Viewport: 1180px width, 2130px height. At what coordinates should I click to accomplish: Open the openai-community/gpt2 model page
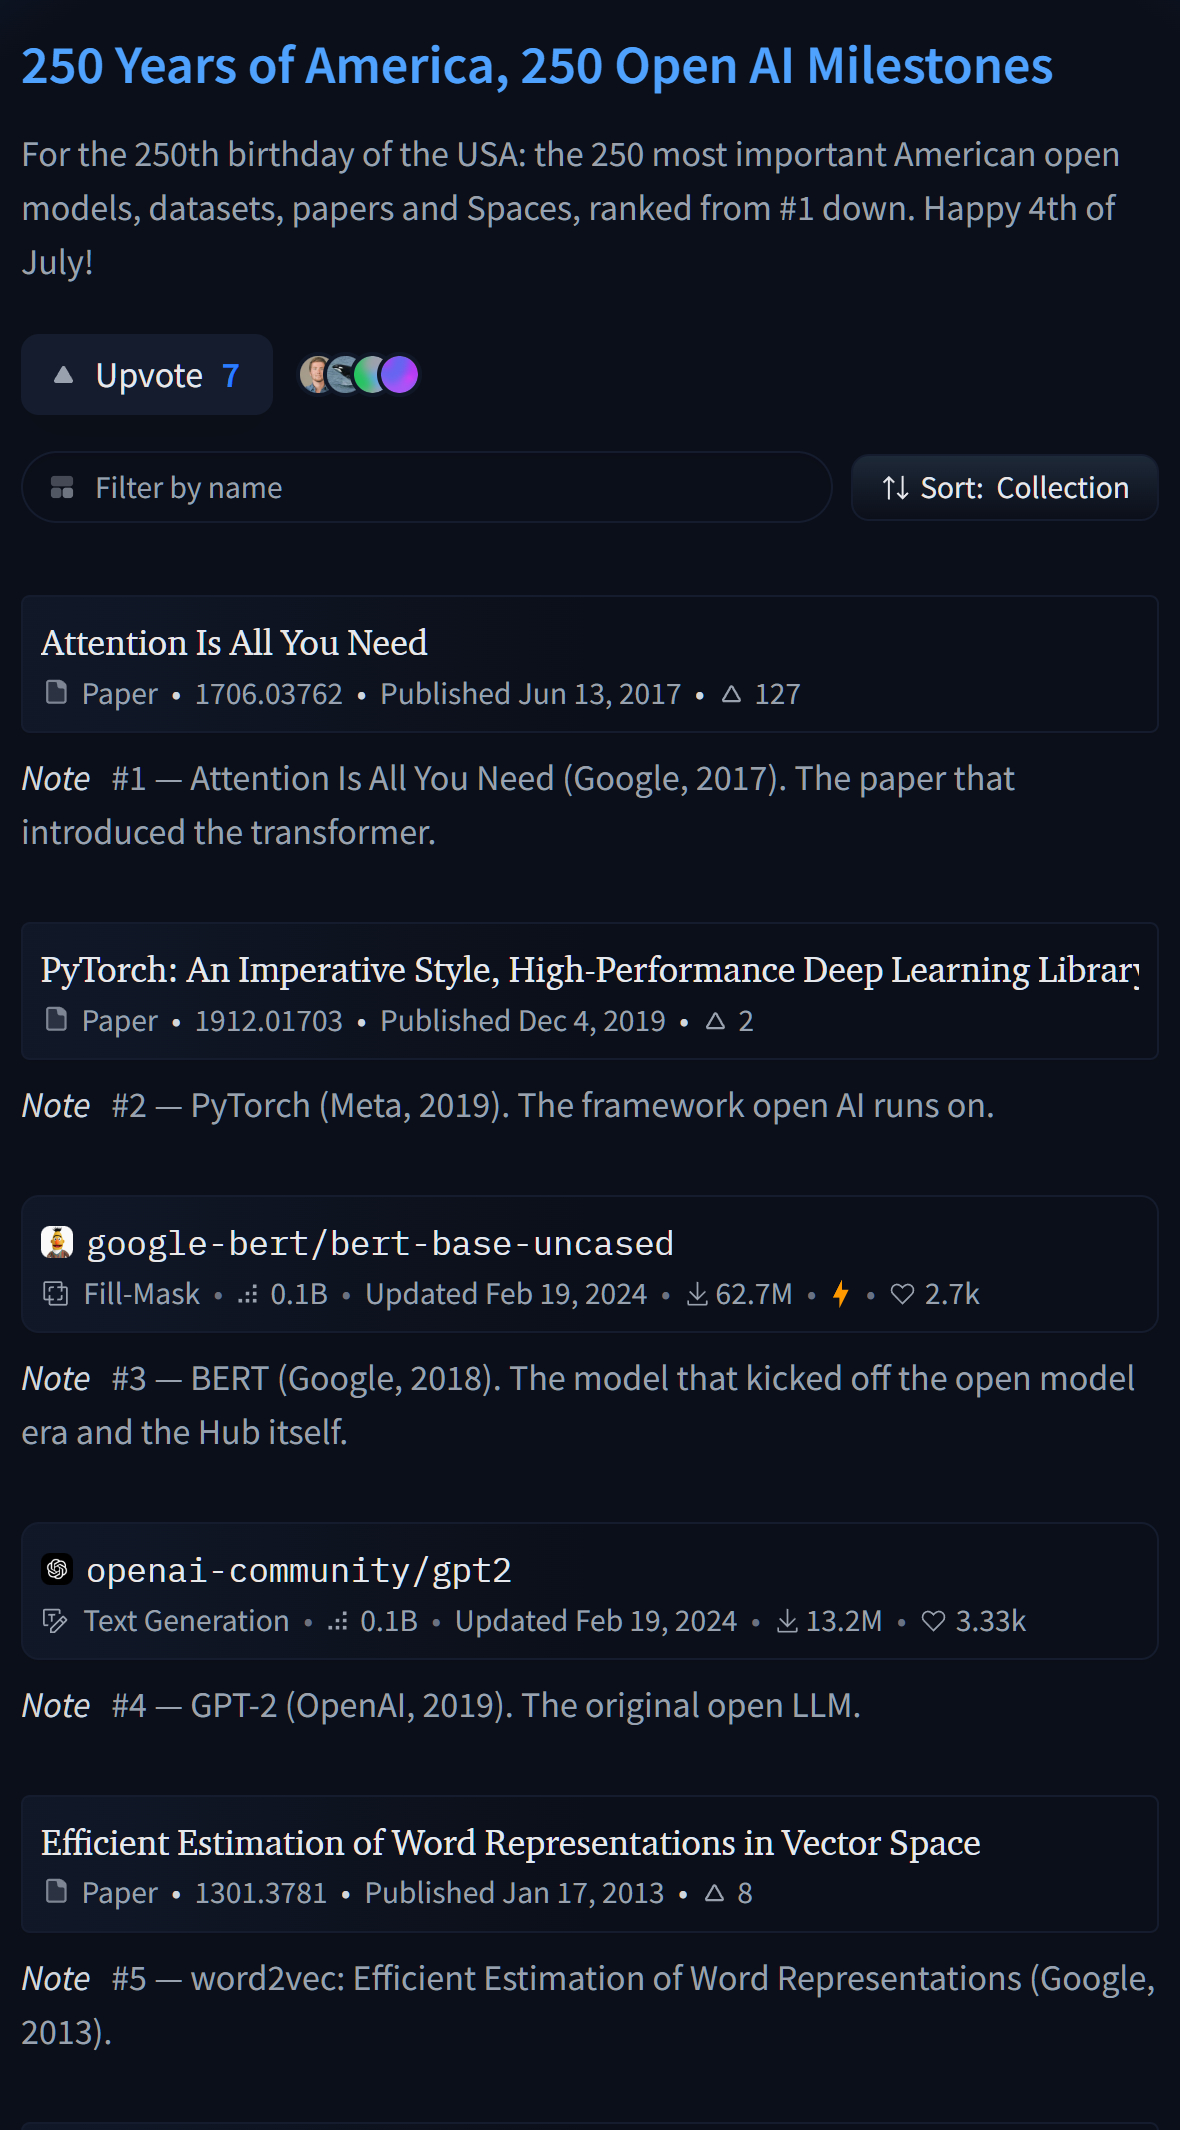click(x=299, y=1570)
